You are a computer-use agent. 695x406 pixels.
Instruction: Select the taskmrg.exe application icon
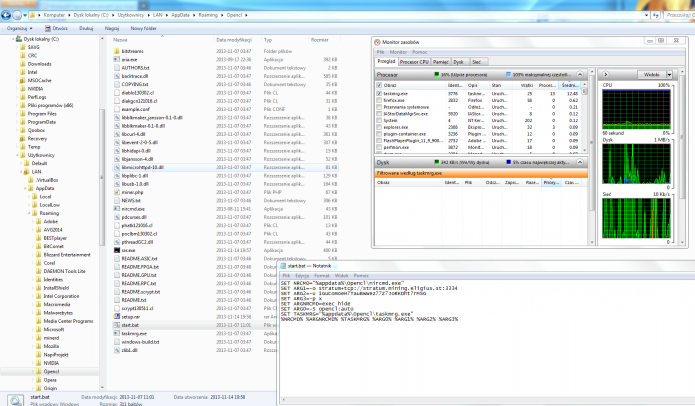point(117,334)
